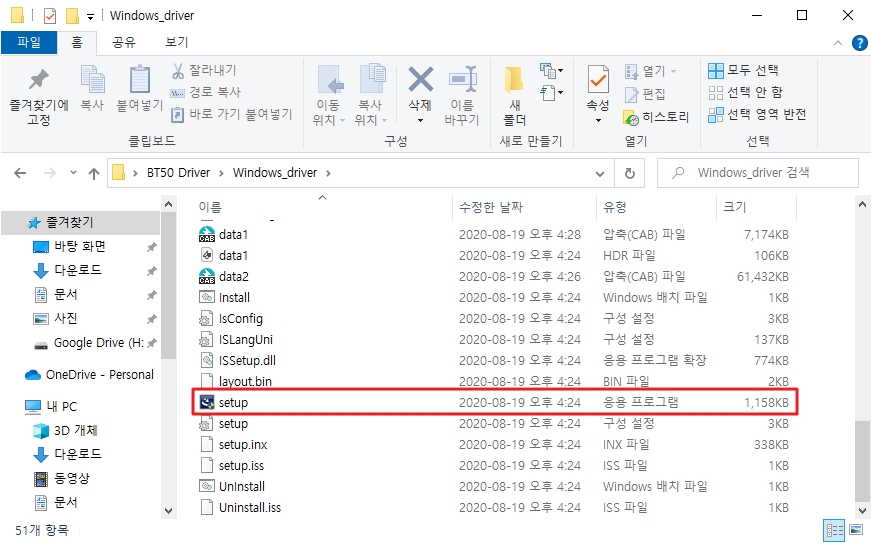Go up one folder level arrow

[94, 174]
